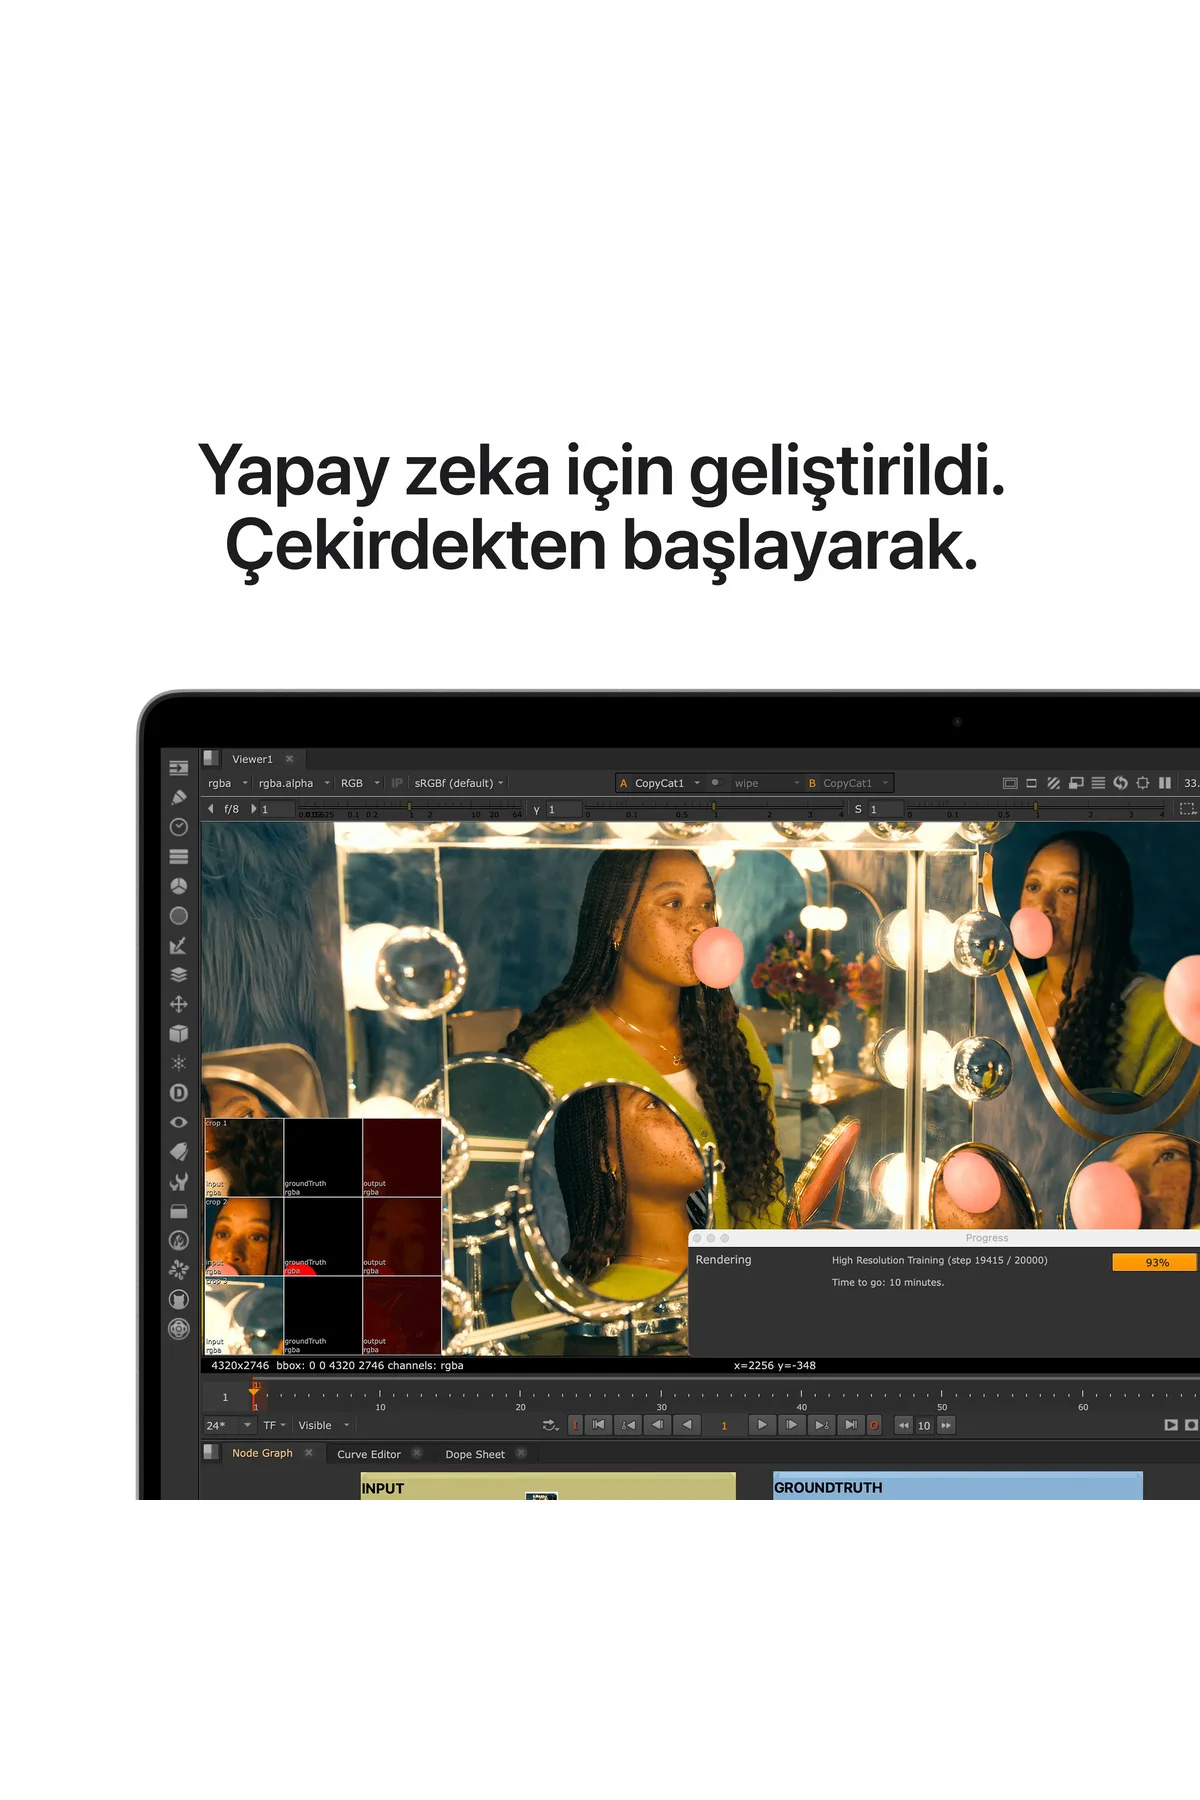This screenshot has width=1200, height=1800.
Task: Click the region-of-interest dashed box icon
Action: pos(1187,809)
